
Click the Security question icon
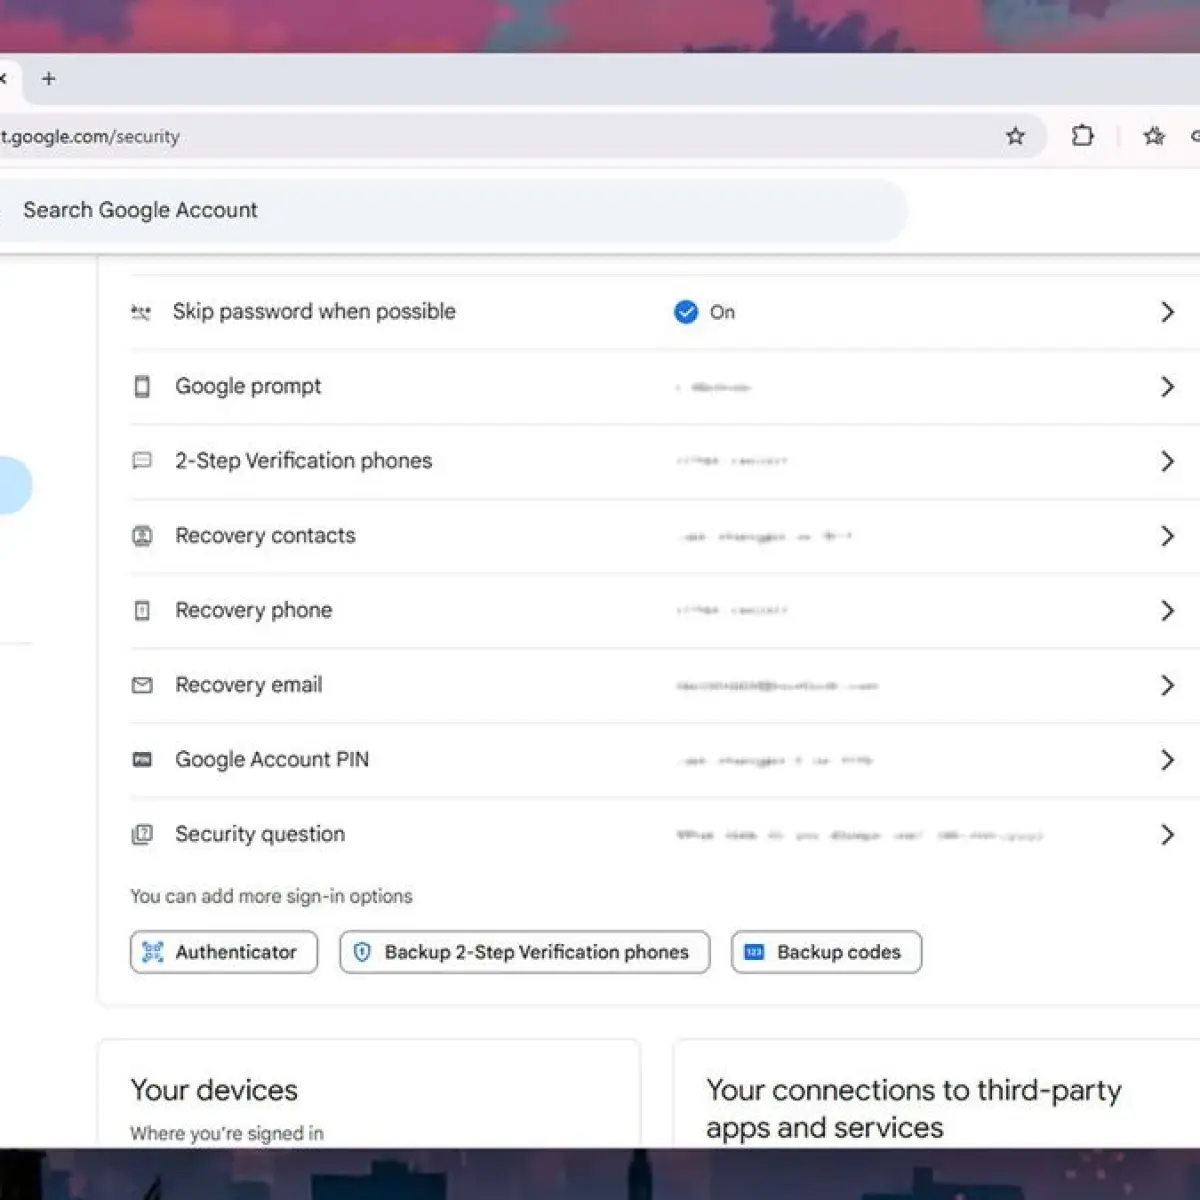point(142,834)
